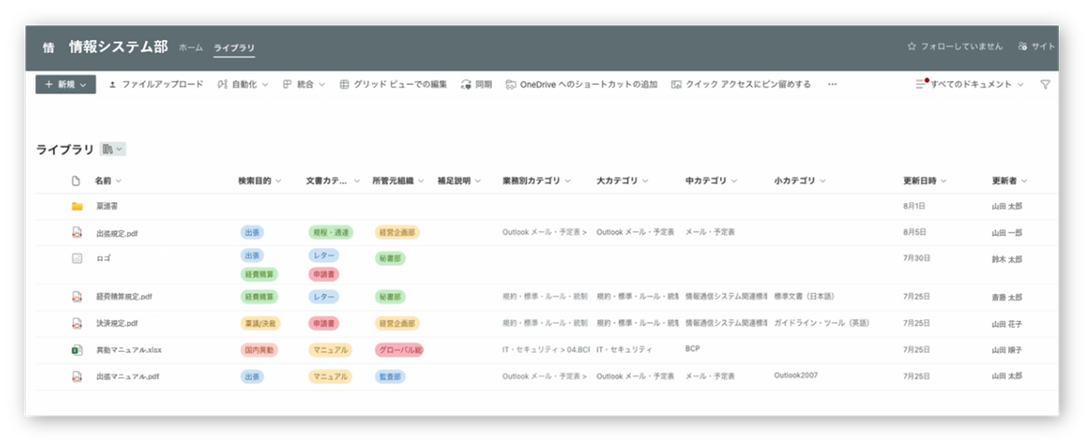Open the 稟議書 folder icon
The width and height of the screenshot is (1090, 447).
76,207
